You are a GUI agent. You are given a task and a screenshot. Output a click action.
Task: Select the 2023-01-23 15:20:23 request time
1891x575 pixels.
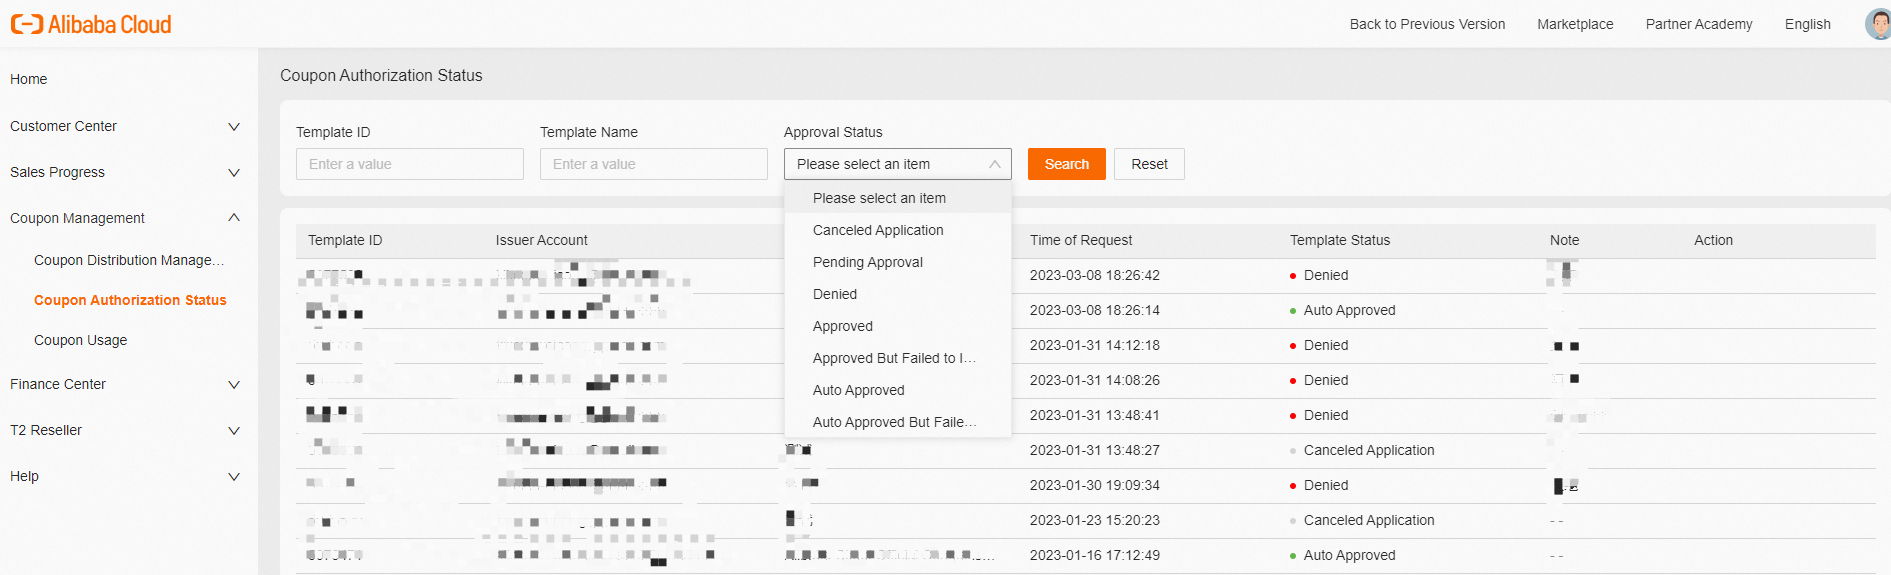pos(1095,520)
